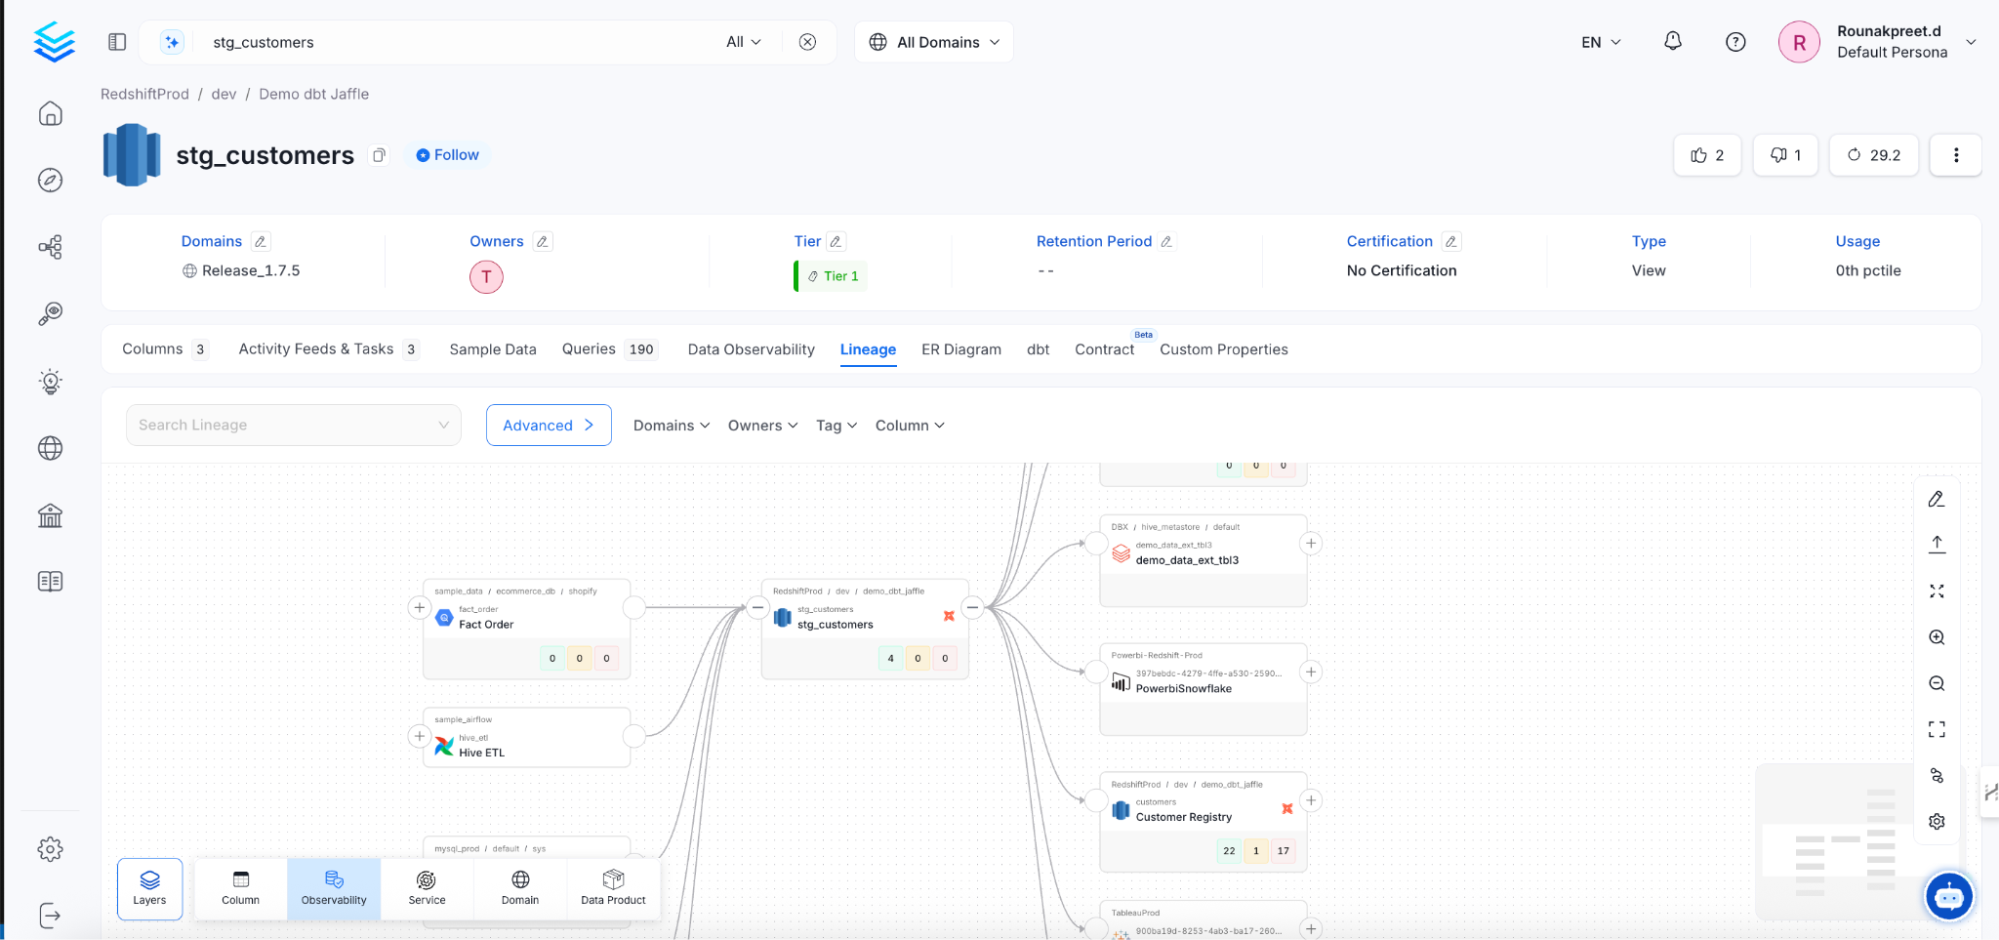1999x940 pixels.
Task: Select the Explore compass icon in sidebar
Action: coord(50,180)
